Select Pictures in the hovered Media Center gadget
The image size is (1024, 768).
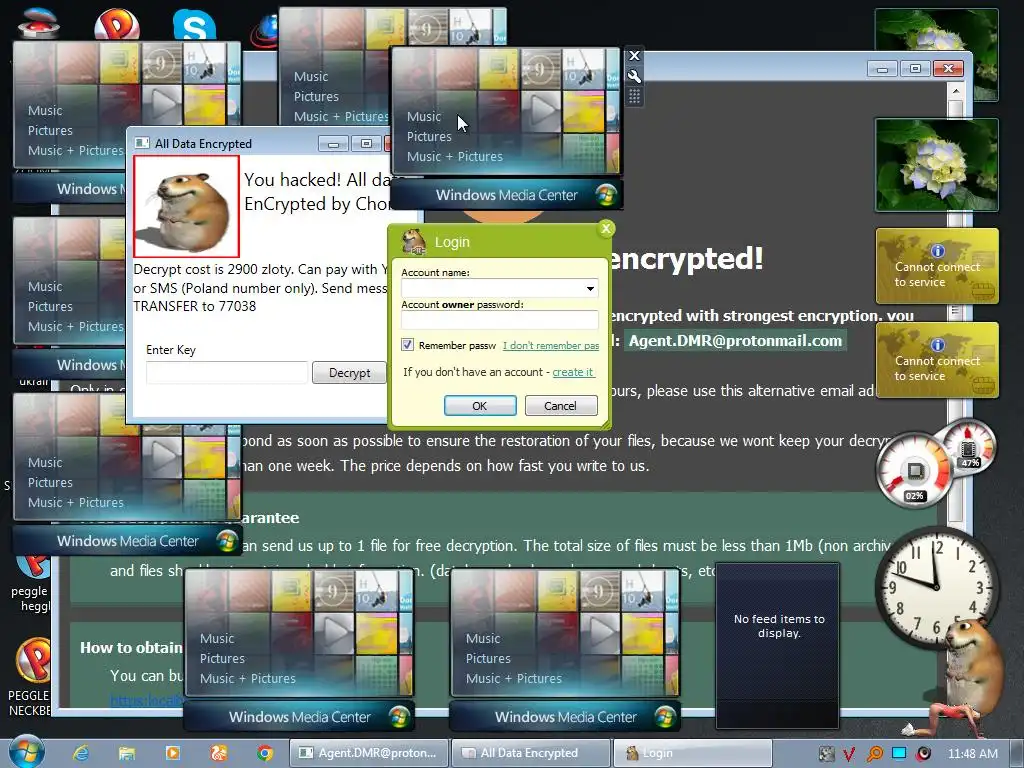point(429,136)
